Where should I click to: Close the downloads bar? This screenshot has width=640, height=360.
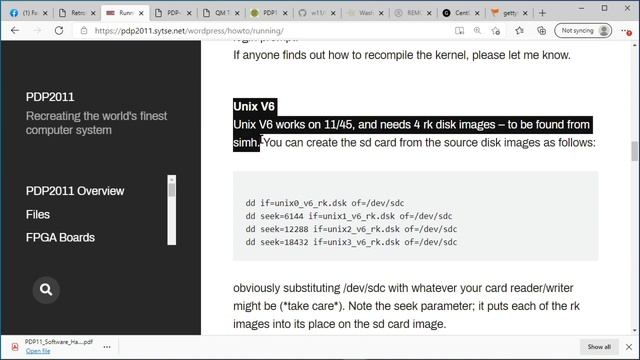[x=629, y=347]
